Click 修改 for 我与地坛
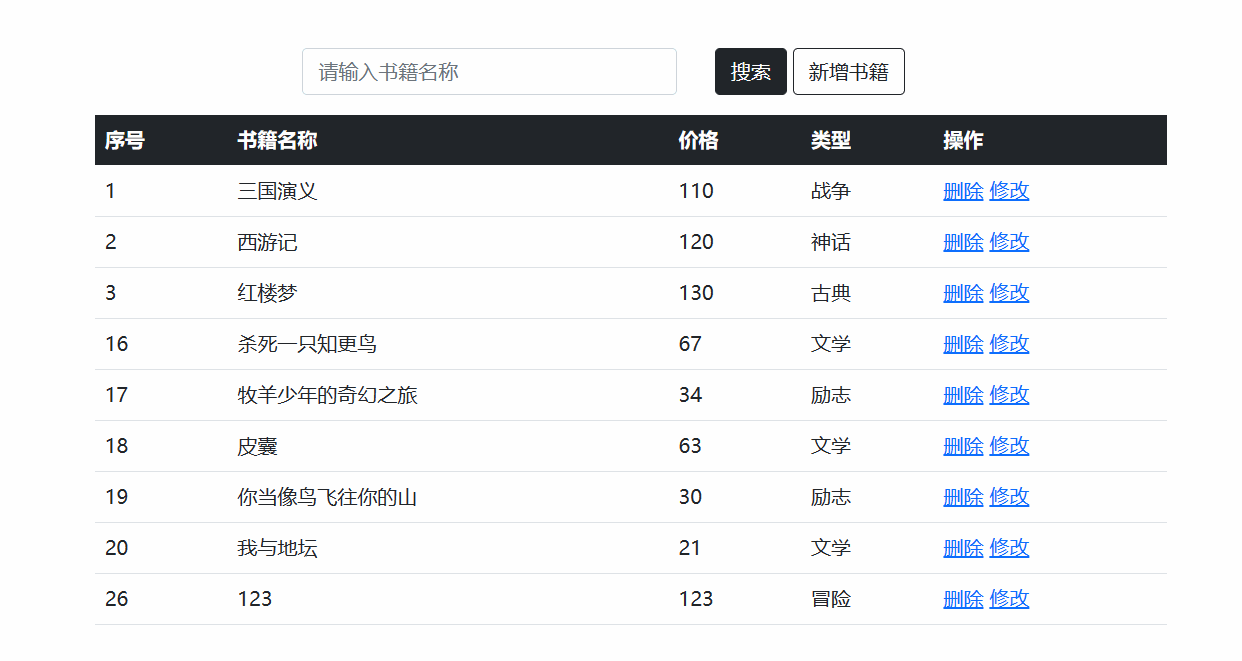Image resolution: width=1242 pixels, height=661 pixels. point(1009,548)
